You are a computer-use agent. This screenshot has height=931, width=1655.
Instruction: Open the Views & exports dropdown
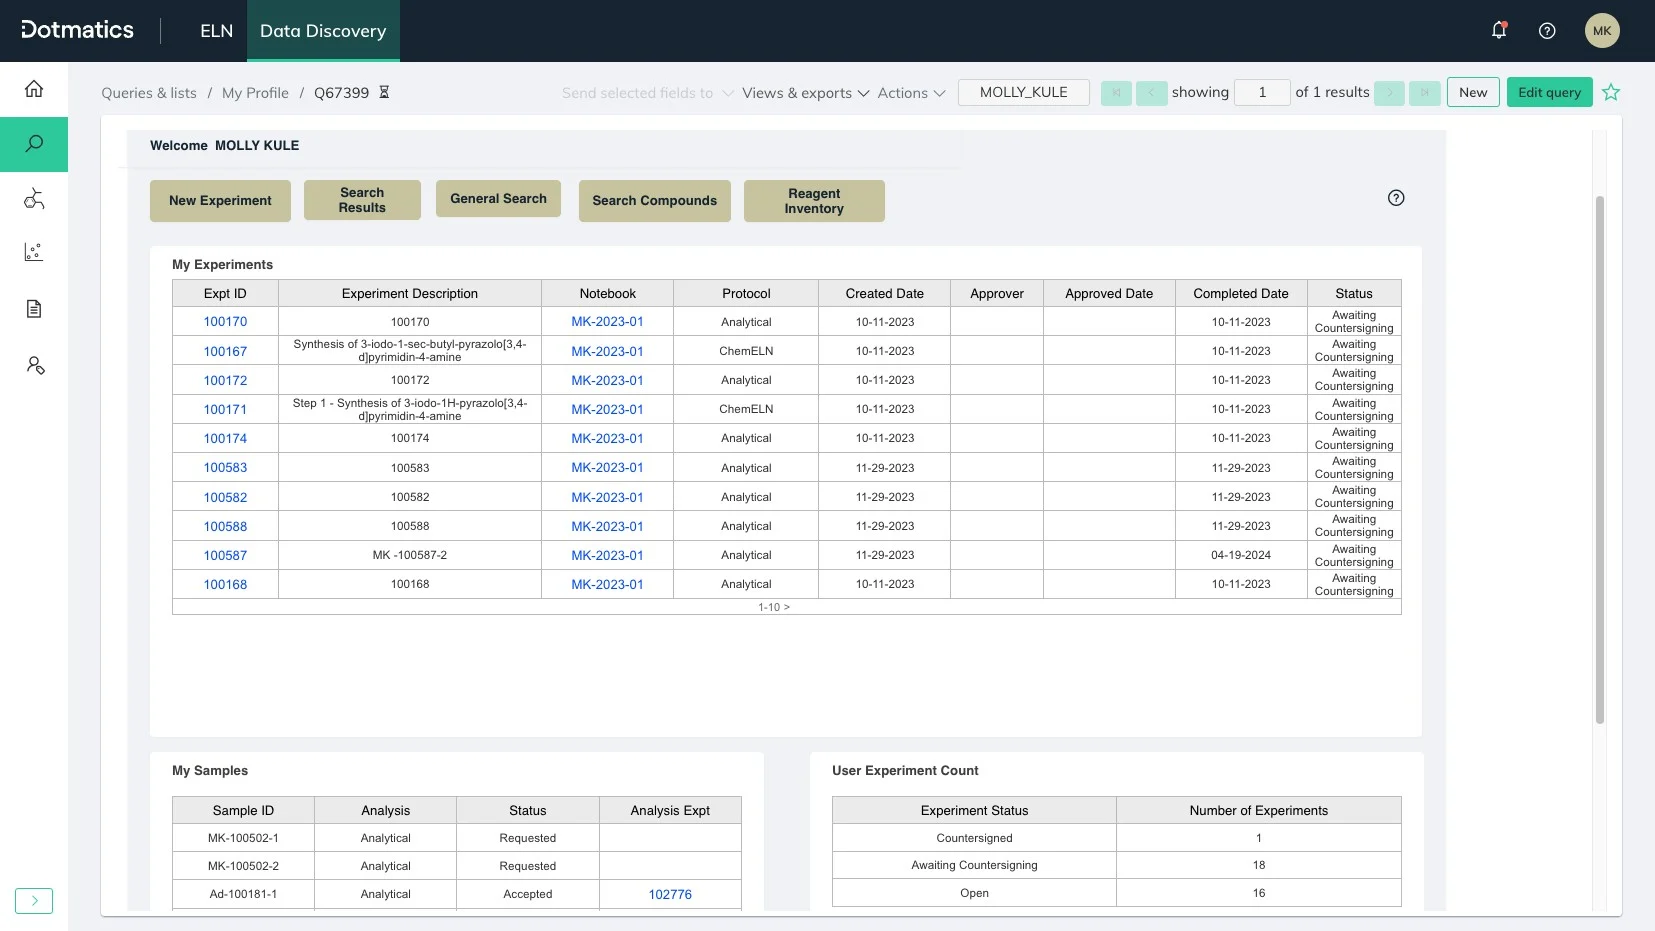(805, 93)
